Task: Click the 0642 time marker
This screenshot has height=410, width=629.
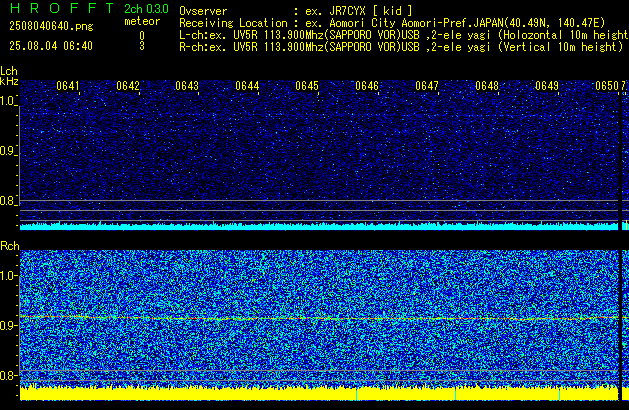Action: [128, 86]
